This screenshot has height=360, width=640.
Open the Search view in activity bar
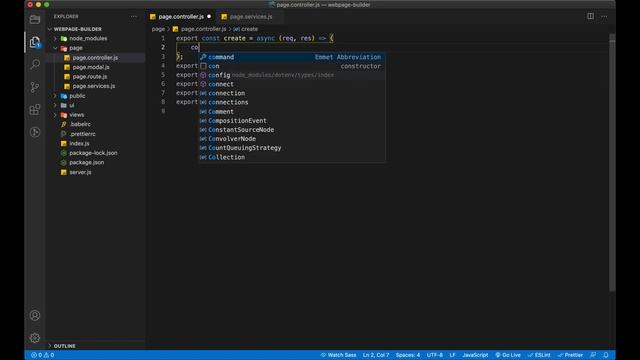coord(35,64)
